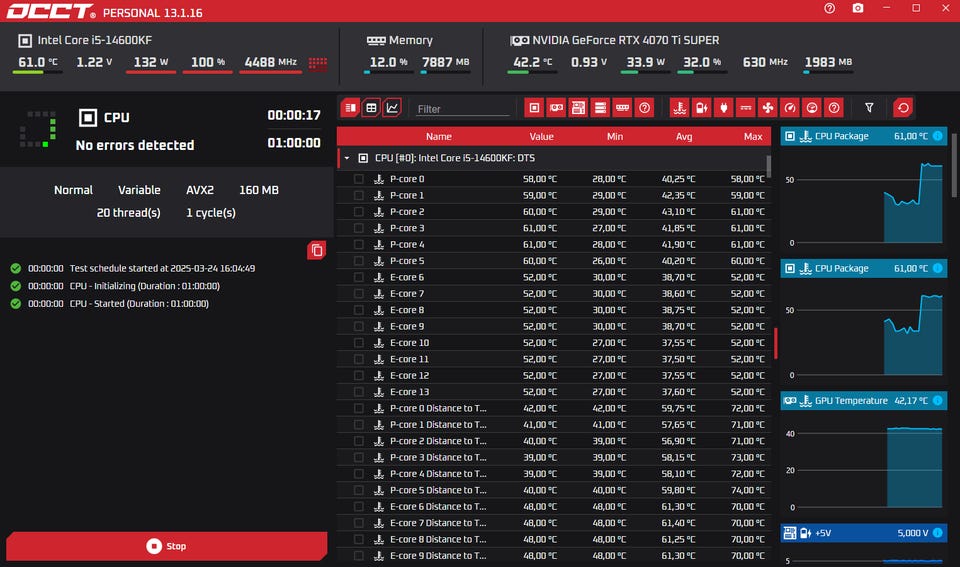Sort by the Value column header
Viewport: 960px width, 567px height.
pyautogui.click(x=541, y=137)
